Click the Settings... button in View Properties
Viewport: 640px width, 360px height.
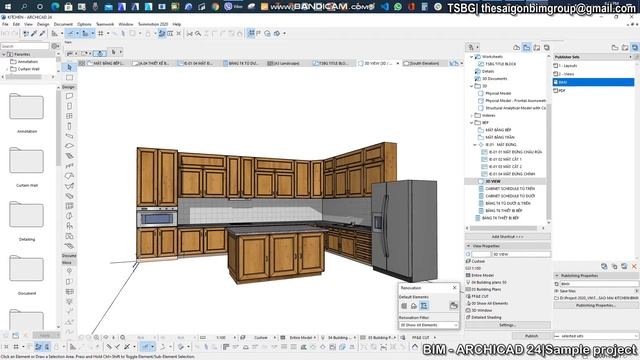pyautogui.click(x=507, y=325)
